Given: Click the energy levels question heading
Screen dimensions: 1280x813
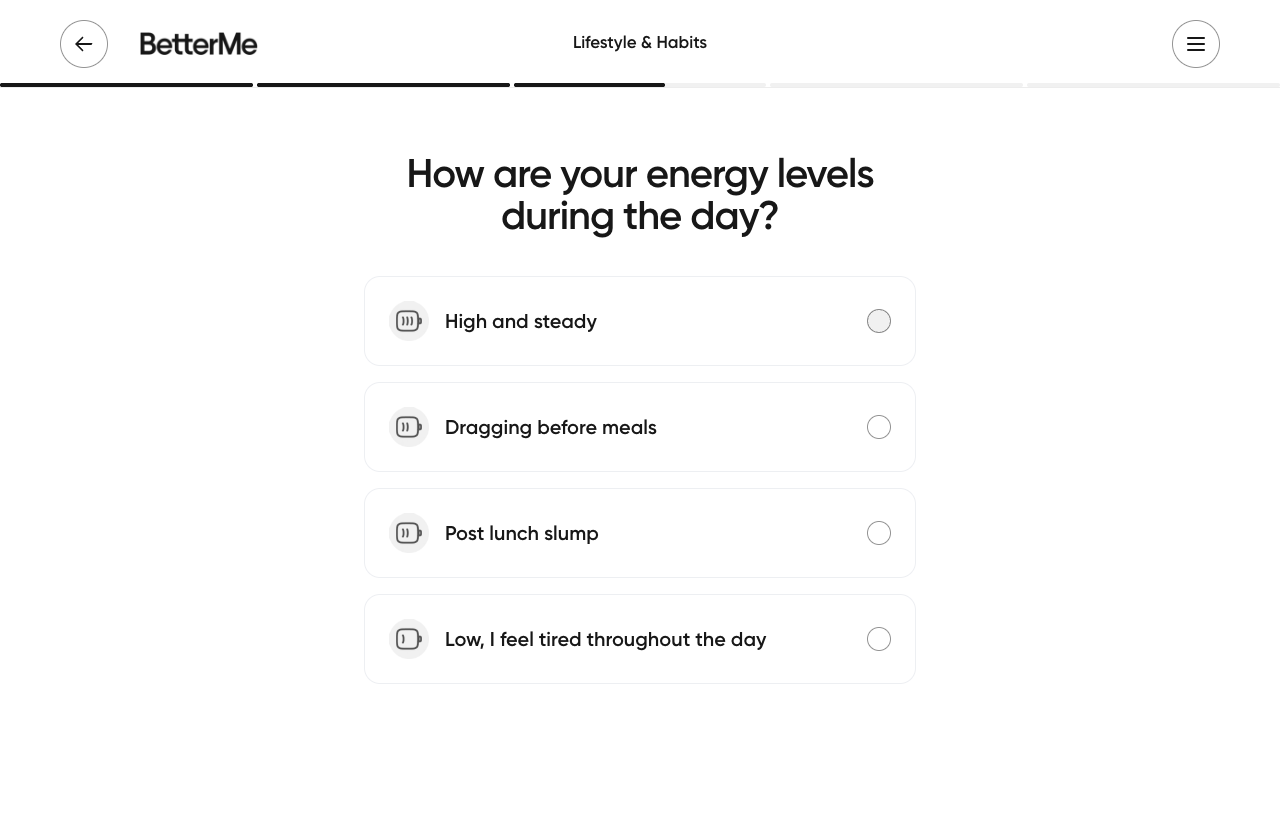Looking at the screenshot, I should [x=640, y=194].
